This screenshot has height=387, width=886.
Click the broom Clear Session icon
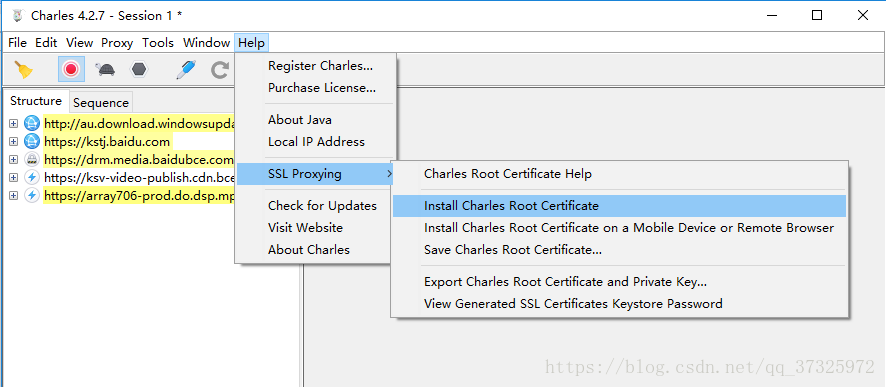[x=23, y=70]
